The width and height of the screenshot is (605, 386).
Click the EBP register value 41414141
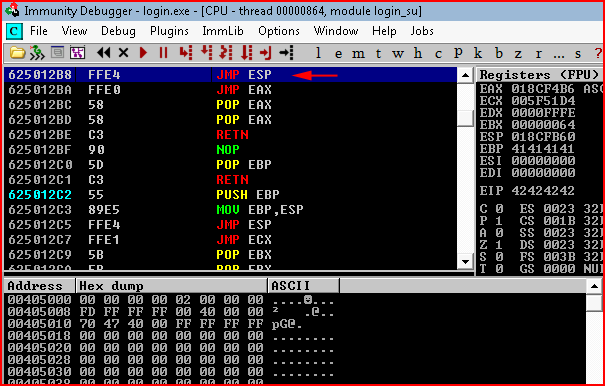point(543,149)
